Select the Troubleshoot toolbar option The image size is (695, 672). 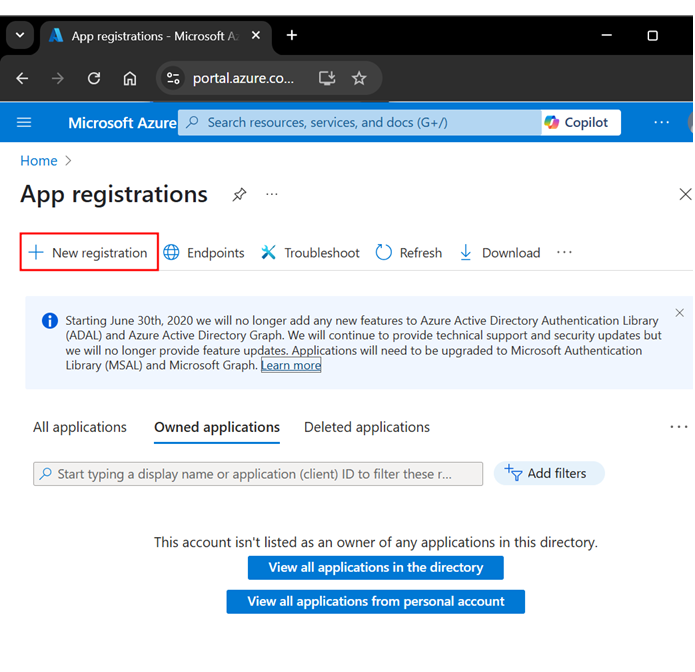(x=310, y=253)
